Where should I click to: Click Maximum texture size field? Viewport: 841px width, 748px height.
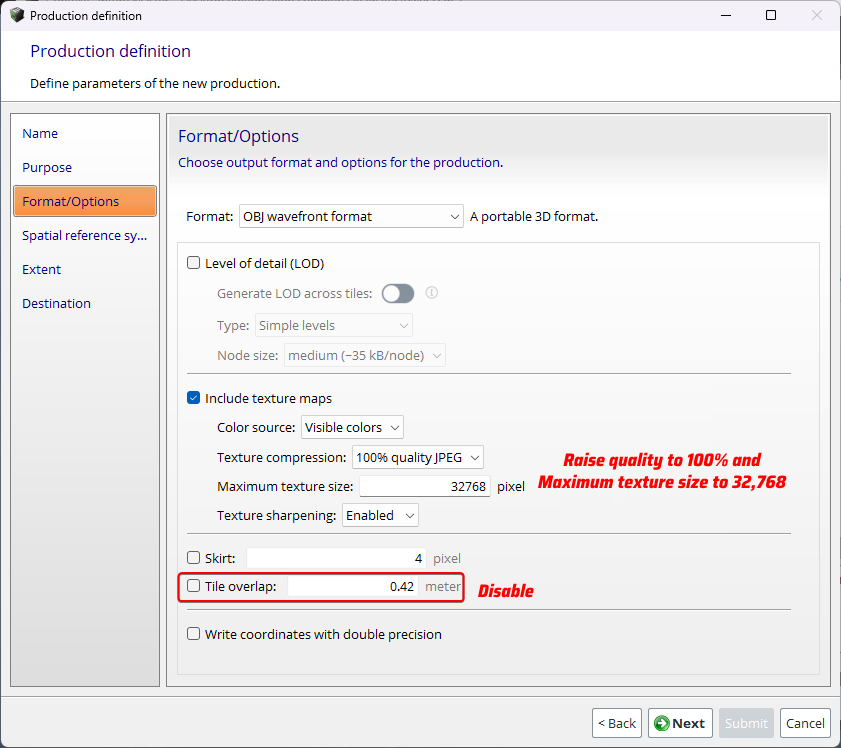coord(425,486)
